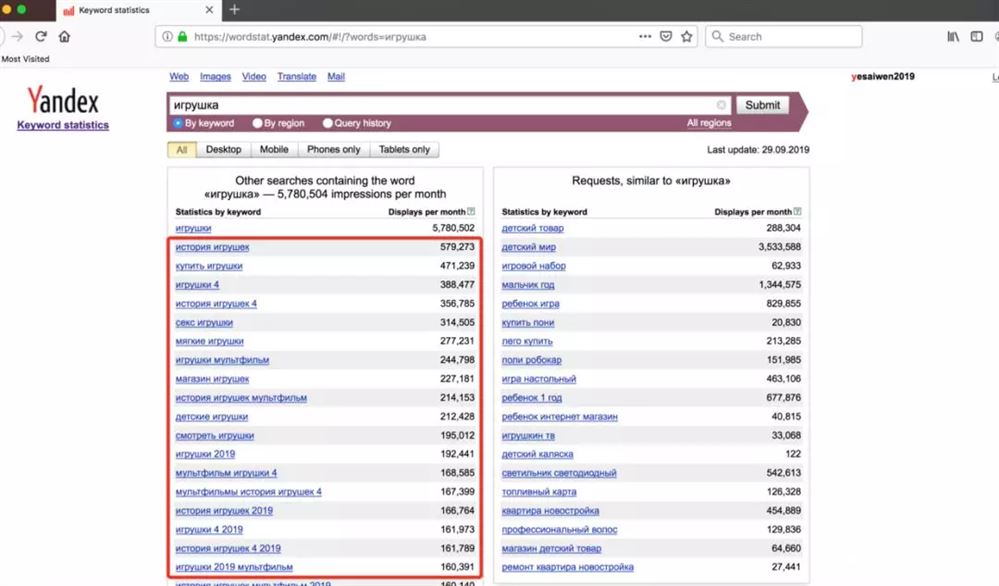Select the Query history radio button
The image size is (999, 586).
[327, 123]
